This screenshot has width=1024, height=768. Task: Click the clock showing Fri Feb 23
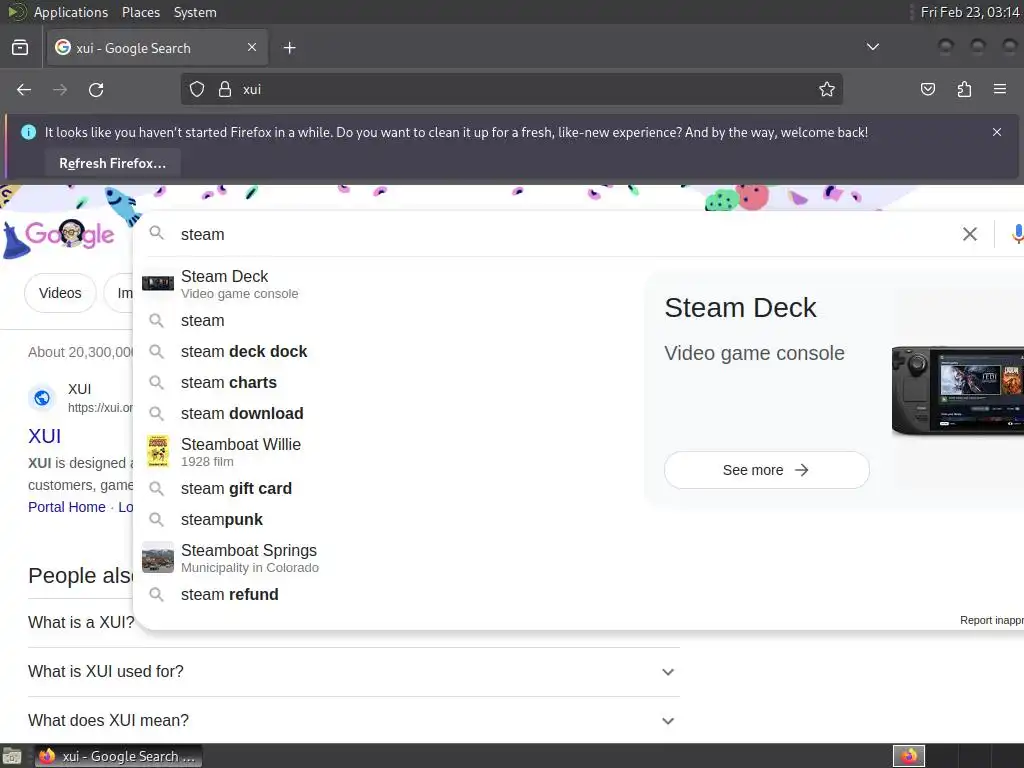[970, 12]
